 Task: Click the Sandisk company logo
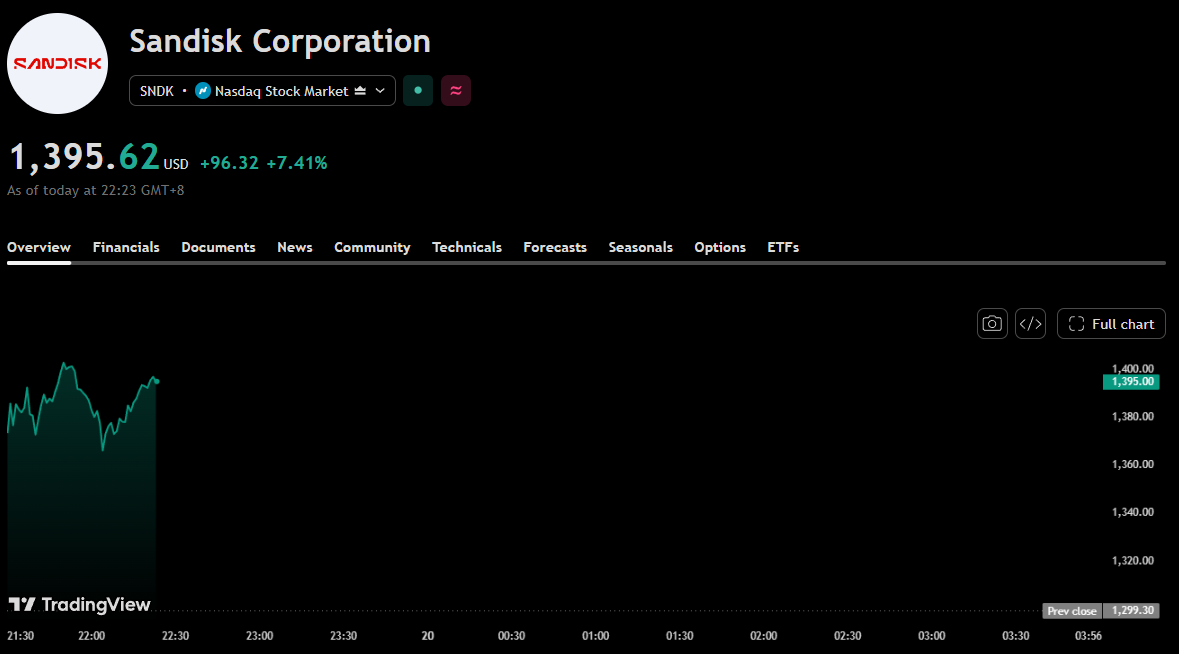pyautogui.click(x=57, y=64)
